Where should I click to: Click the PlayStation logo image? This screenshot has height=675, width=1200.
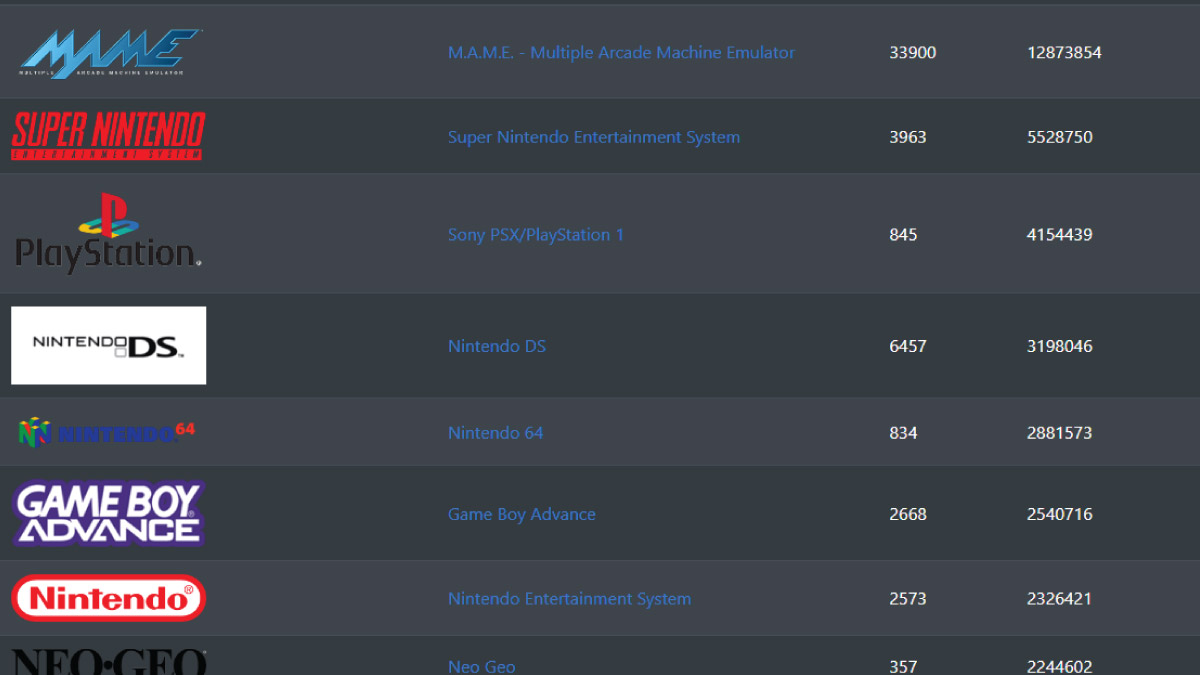[x=108, y=234]
